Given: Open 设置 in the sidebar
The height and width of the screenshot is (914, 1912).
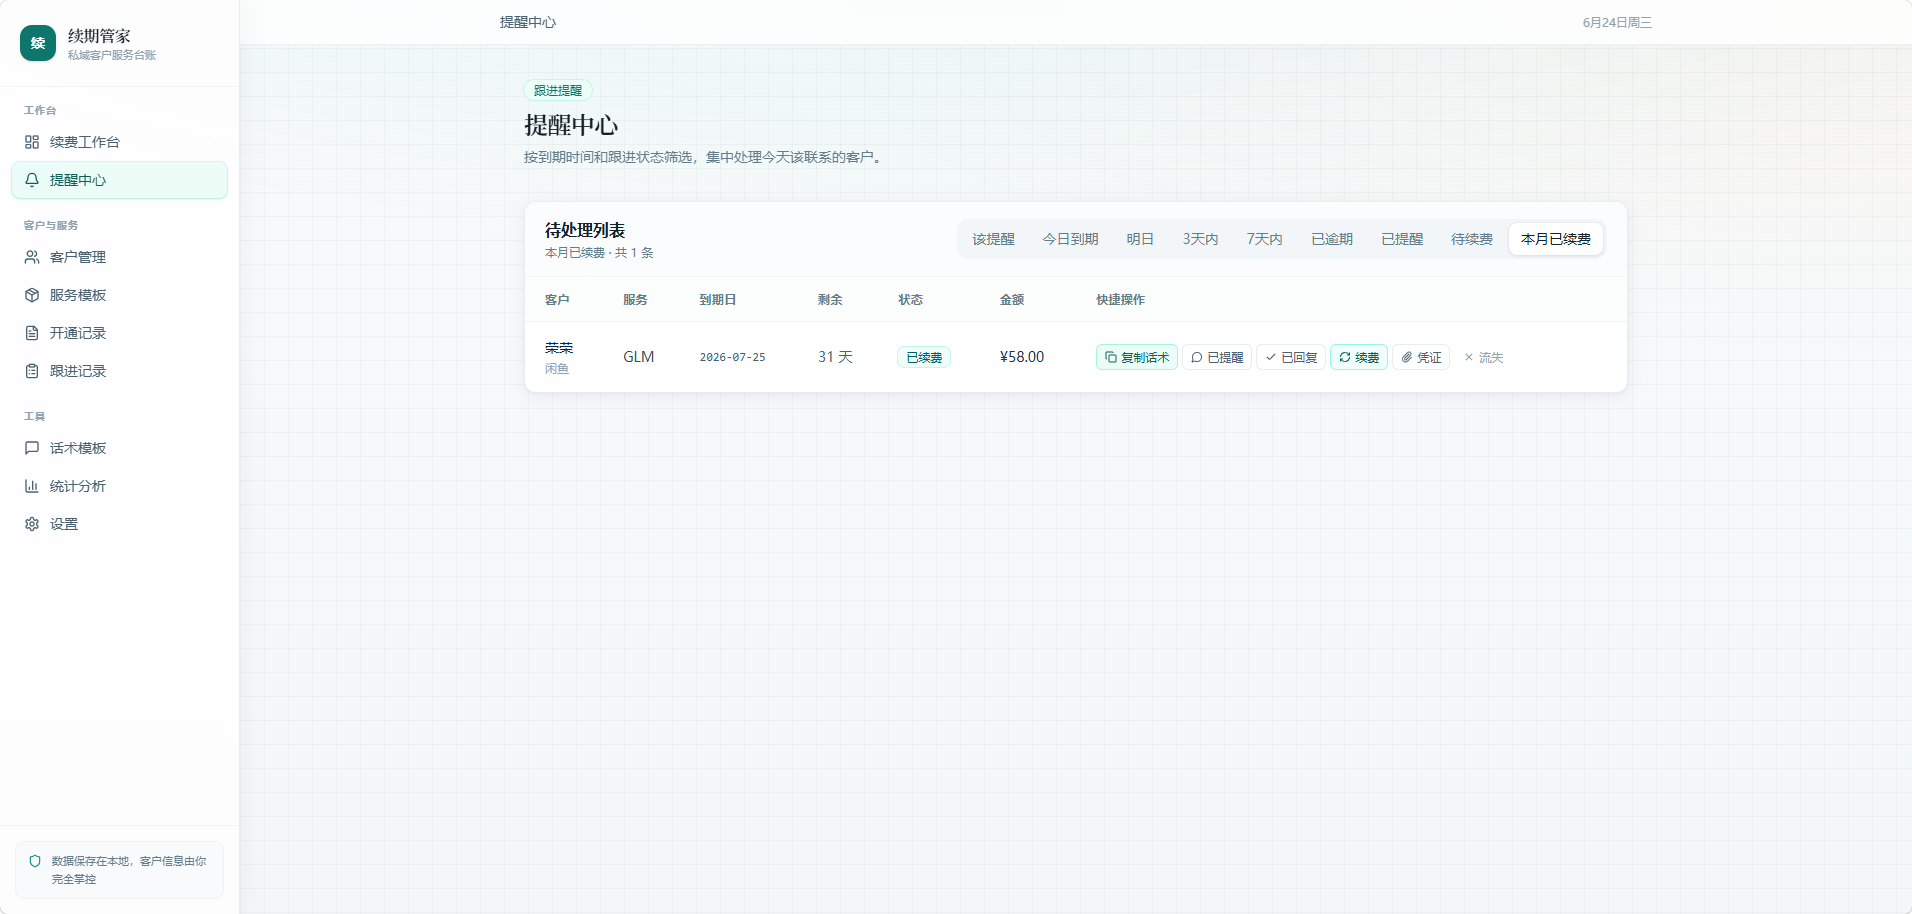Looking at the screenshot, I should coord(119,524).
